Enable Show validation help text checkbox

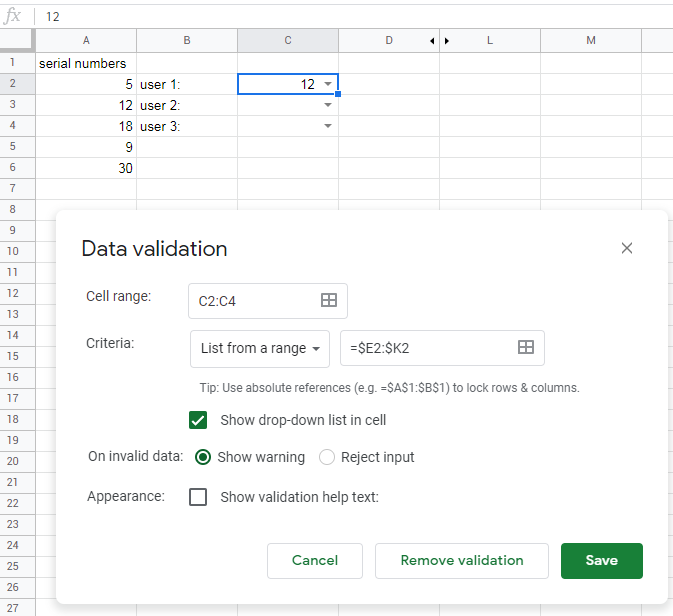point(198,497)
